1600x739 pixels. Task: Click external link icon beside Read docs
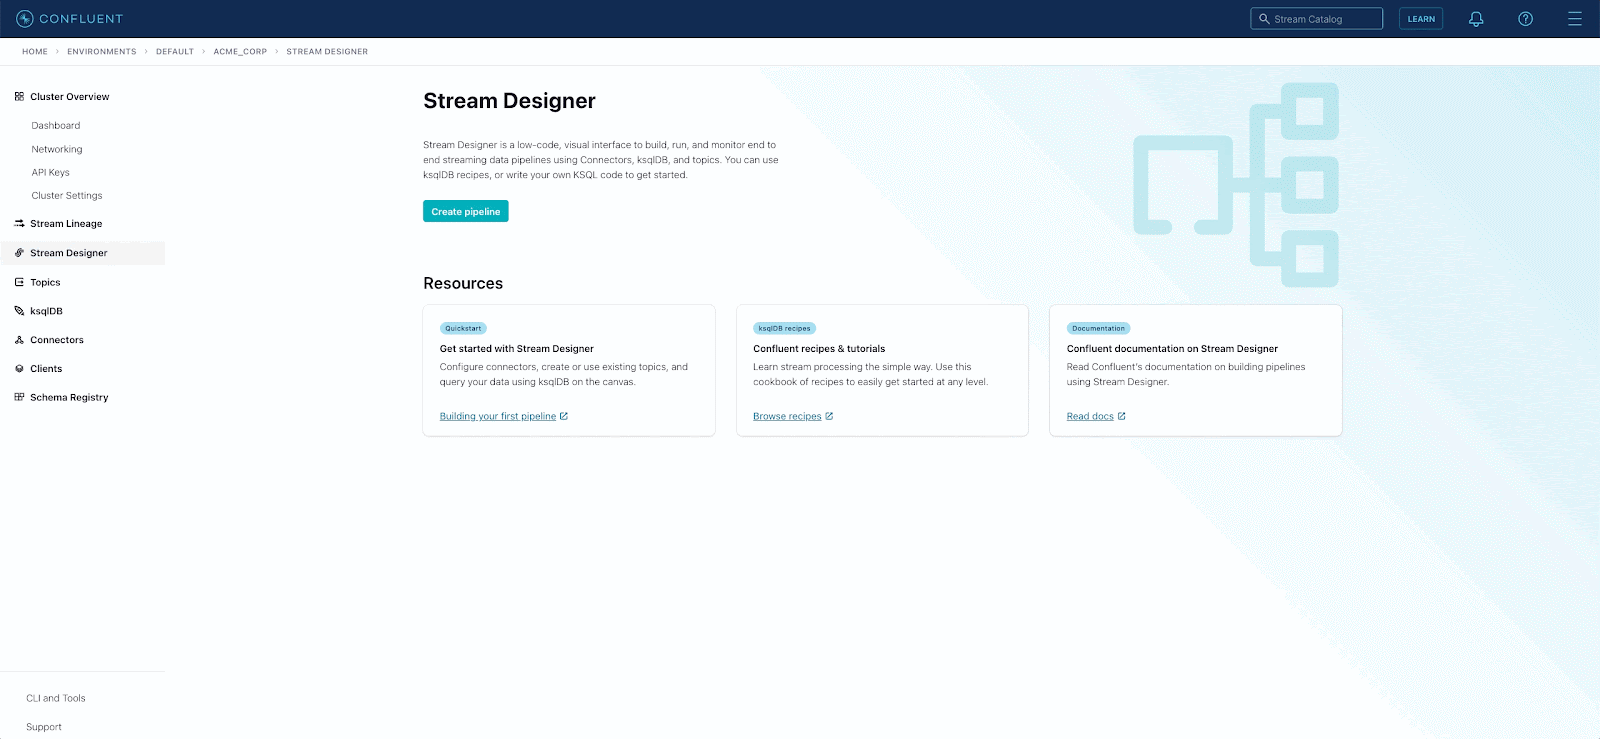click(1122, 416)
